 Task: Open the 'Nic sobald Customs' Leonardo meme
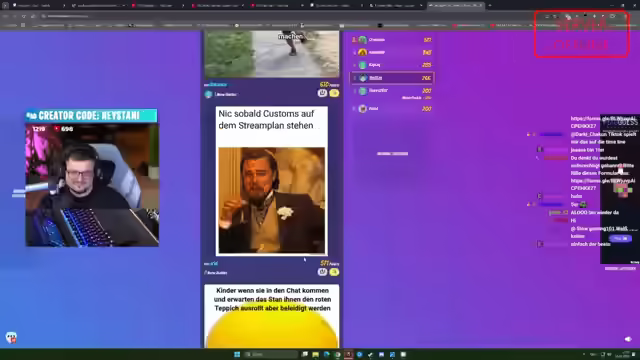point(271,181)
